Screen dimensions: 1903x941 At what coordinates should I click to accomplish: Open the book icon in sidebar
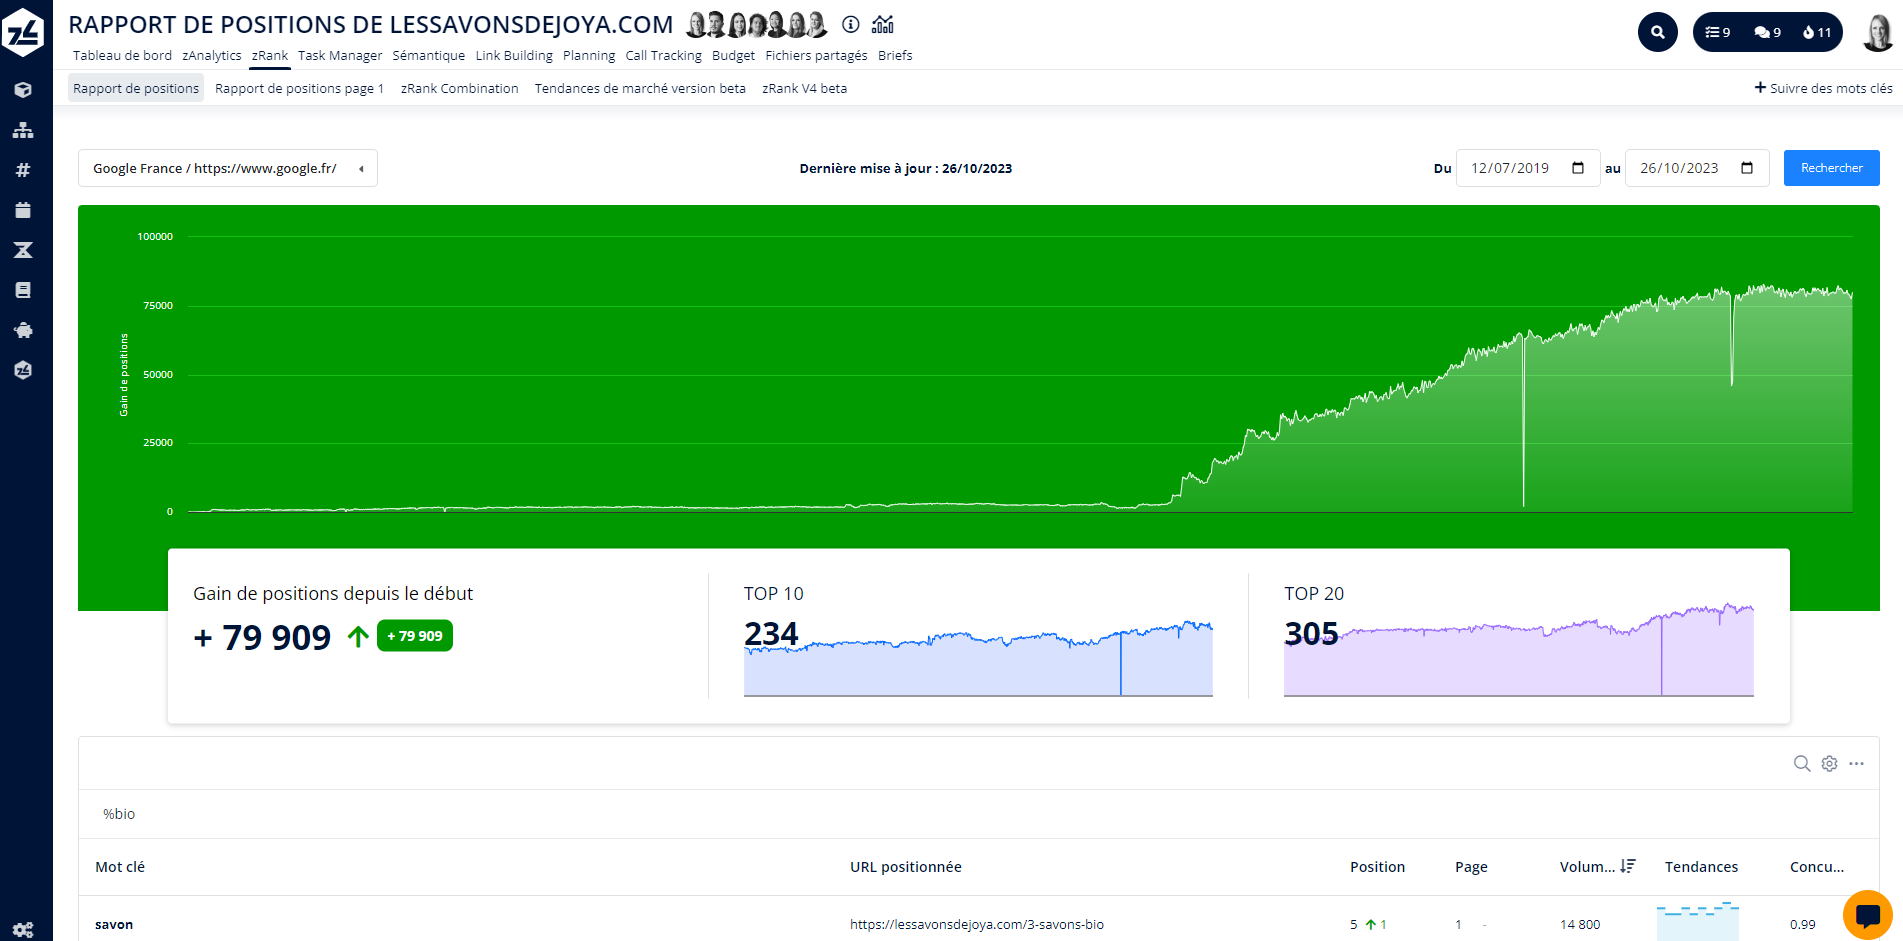(23, 290)
